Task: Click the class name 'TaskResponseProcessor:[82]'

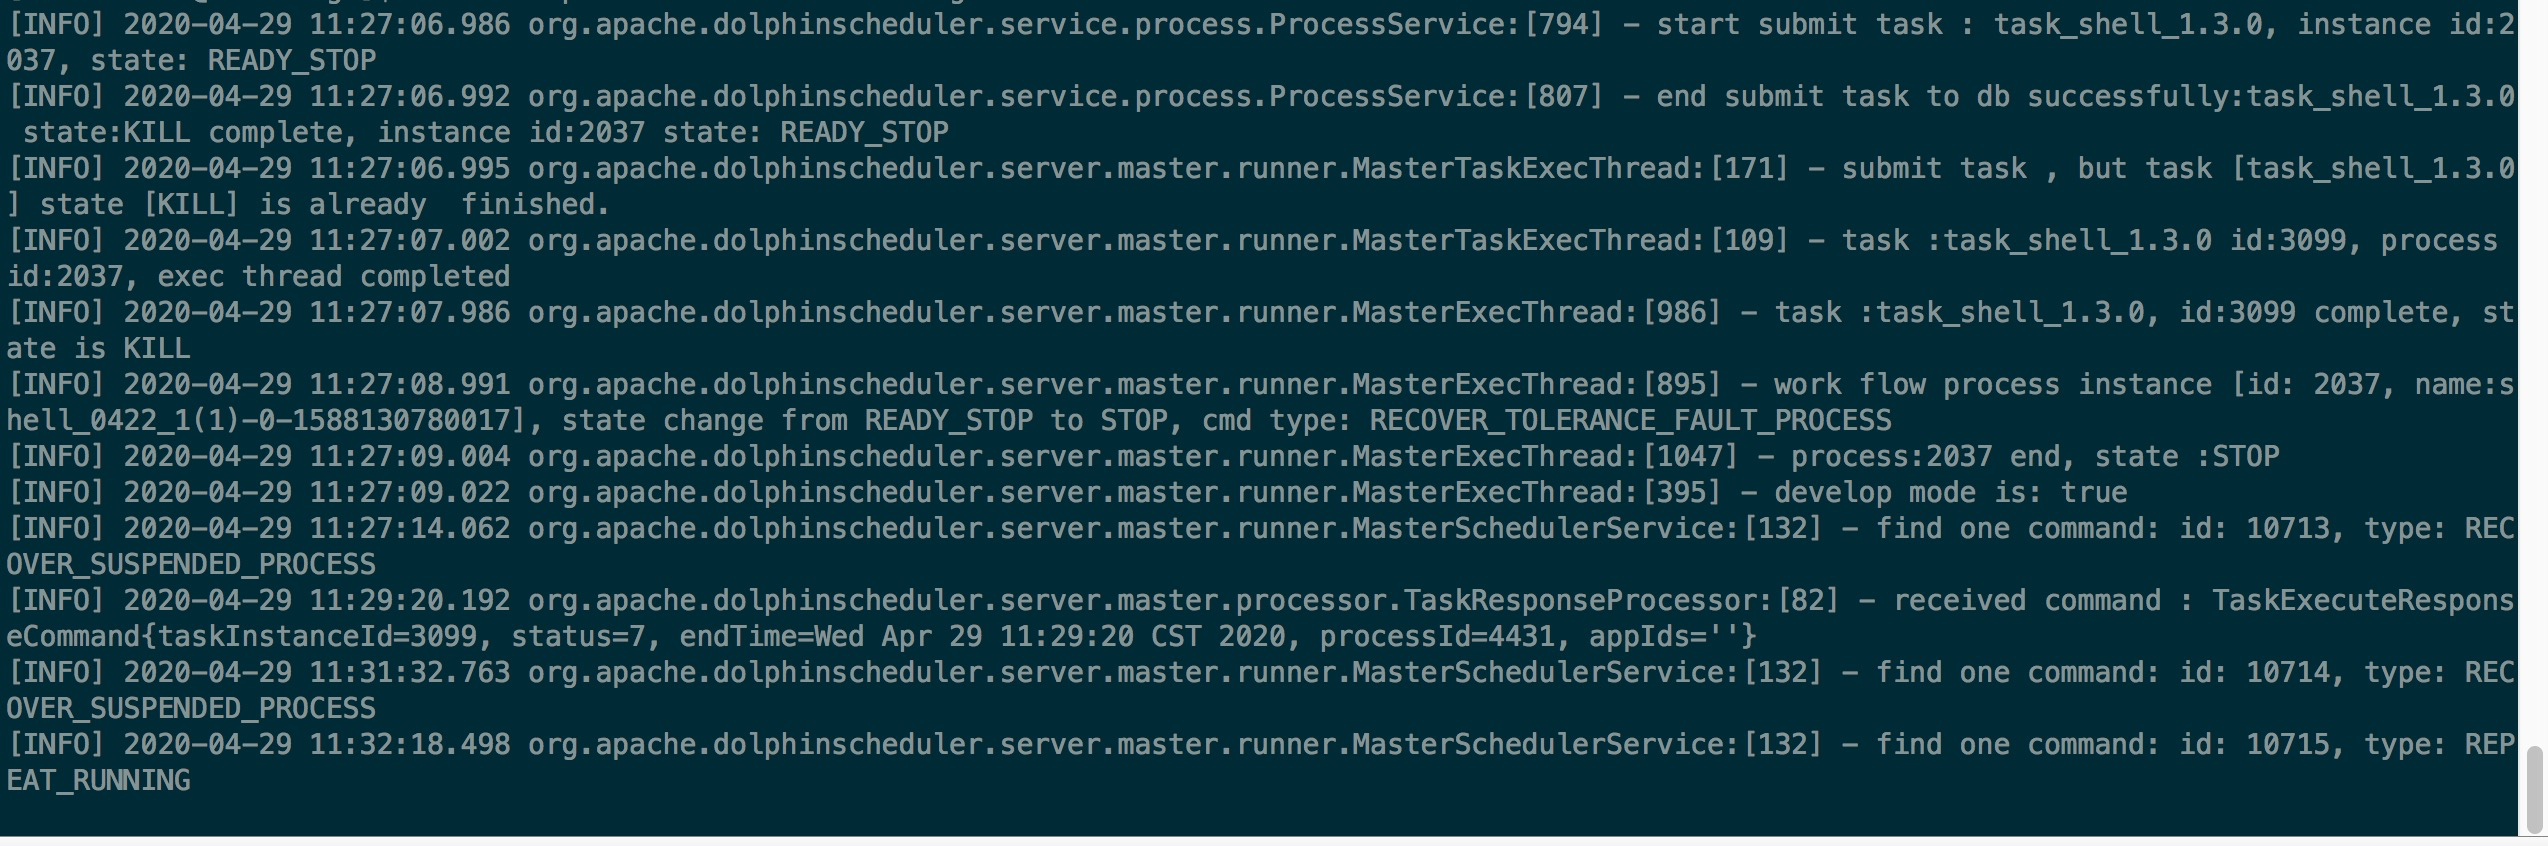Action: [1621, 600]
